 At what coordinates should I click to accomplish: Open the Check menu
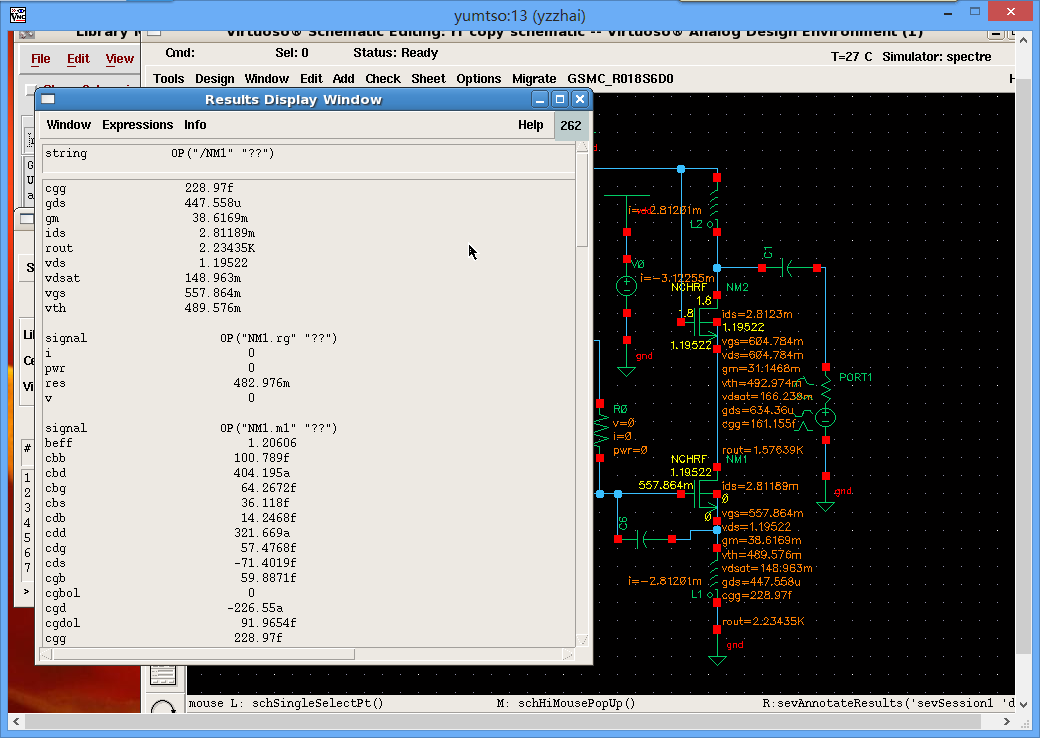383,79
